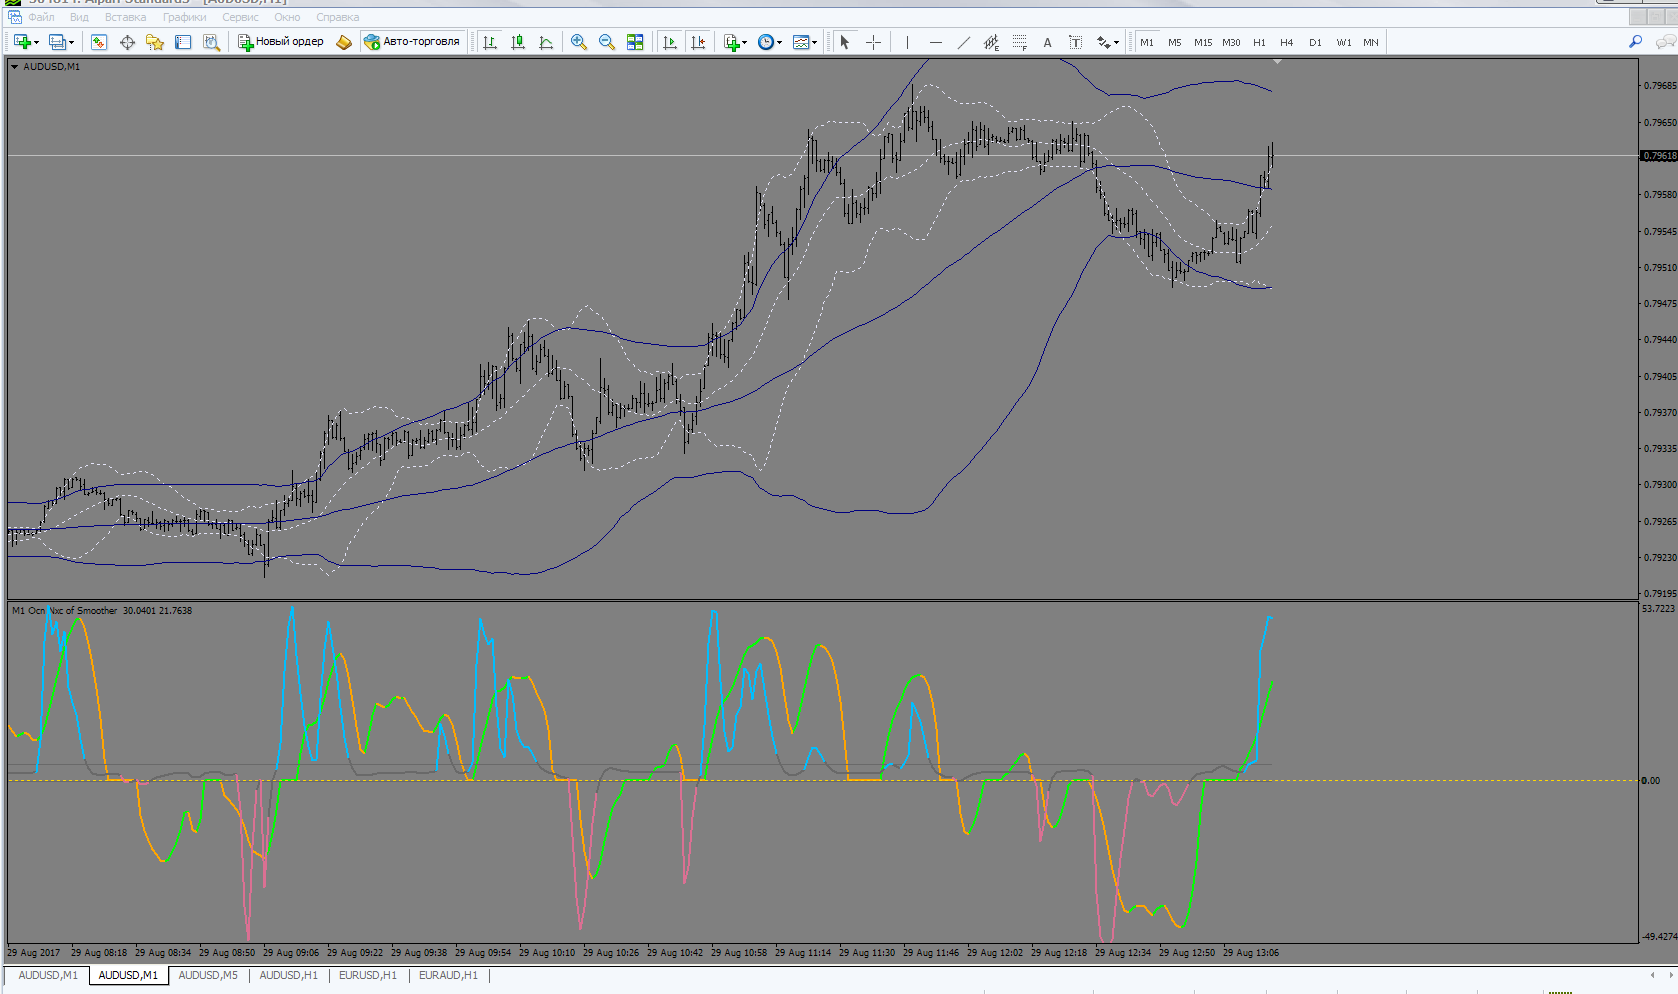Toggle the M15 timeframe button
Image resolution: width=1678 pixels, height=994 pixels.
[1203, 42]
